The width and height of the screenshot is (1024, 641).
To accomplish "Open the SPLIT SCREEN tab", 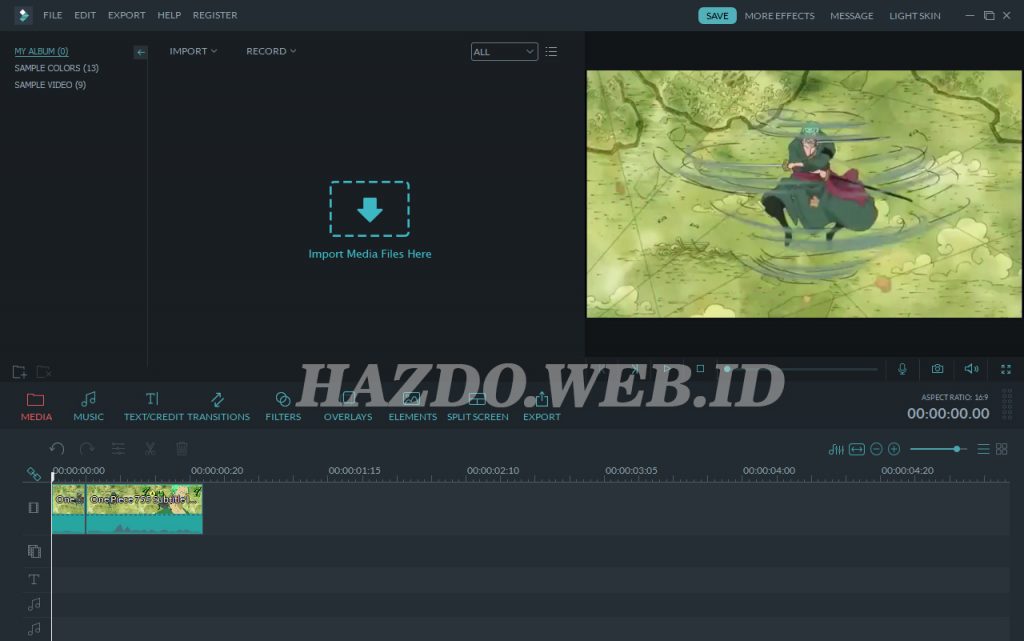I will click(x=477, y=407).
